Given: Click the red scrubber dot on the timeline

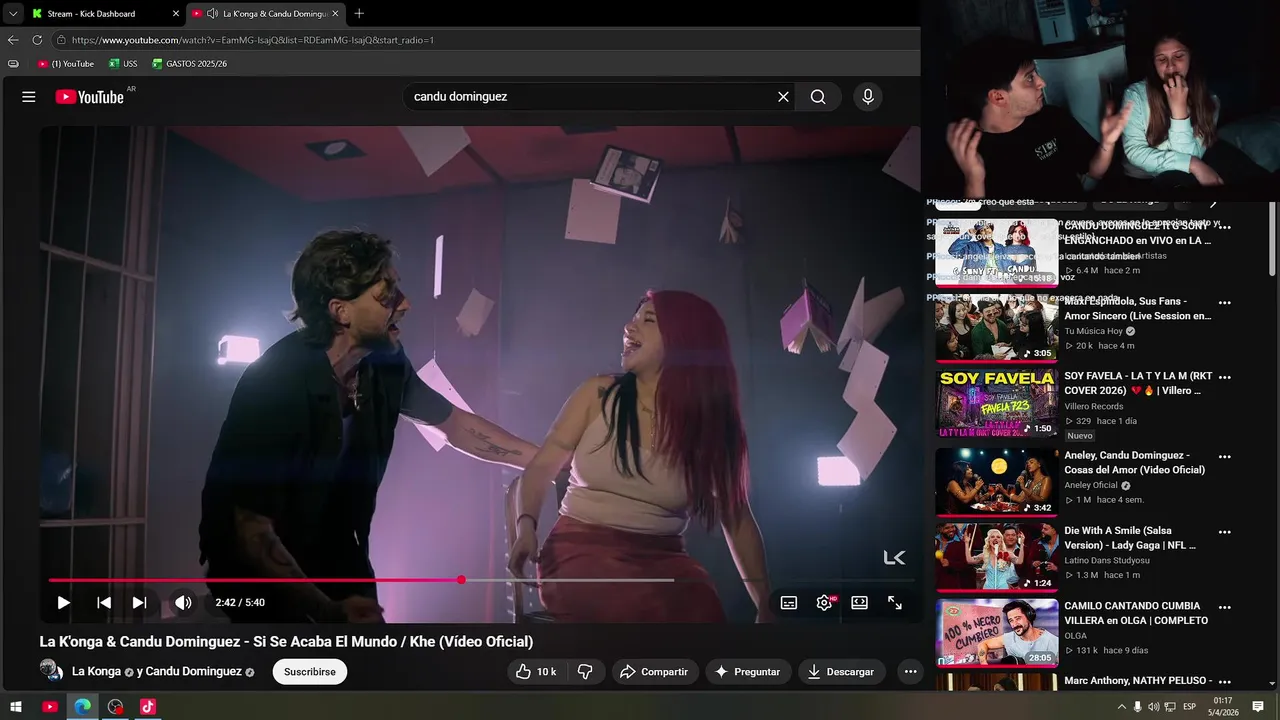Looking at the screenshot, I should (x=461, y=580).
